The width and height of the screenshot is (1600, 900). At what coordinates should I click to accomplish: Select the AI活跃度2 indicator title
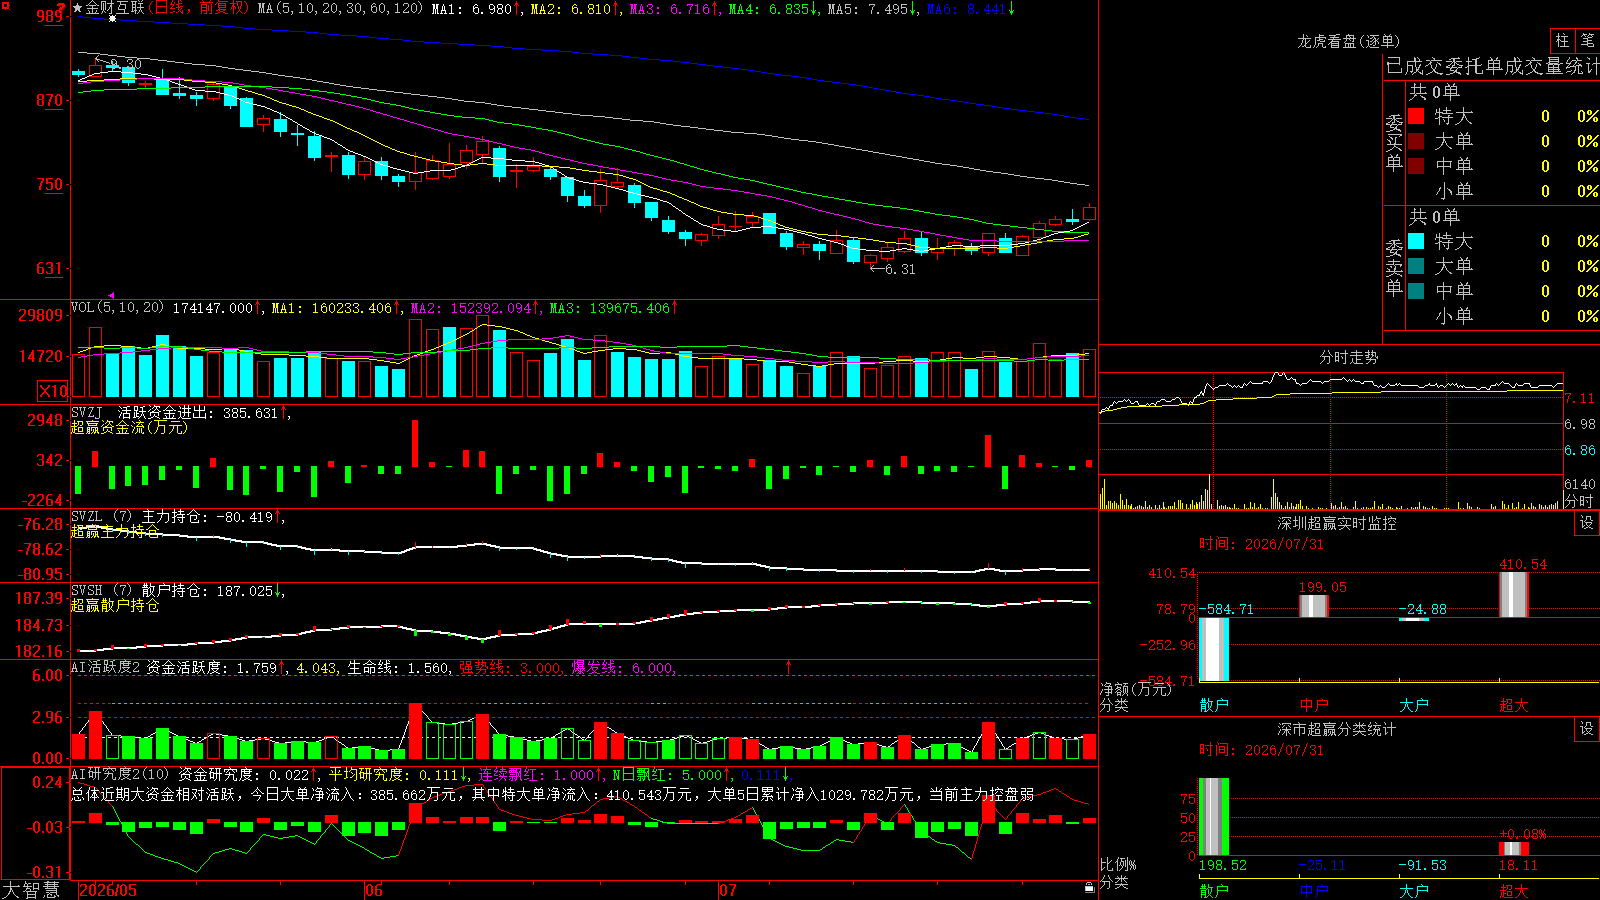(106, 667)
